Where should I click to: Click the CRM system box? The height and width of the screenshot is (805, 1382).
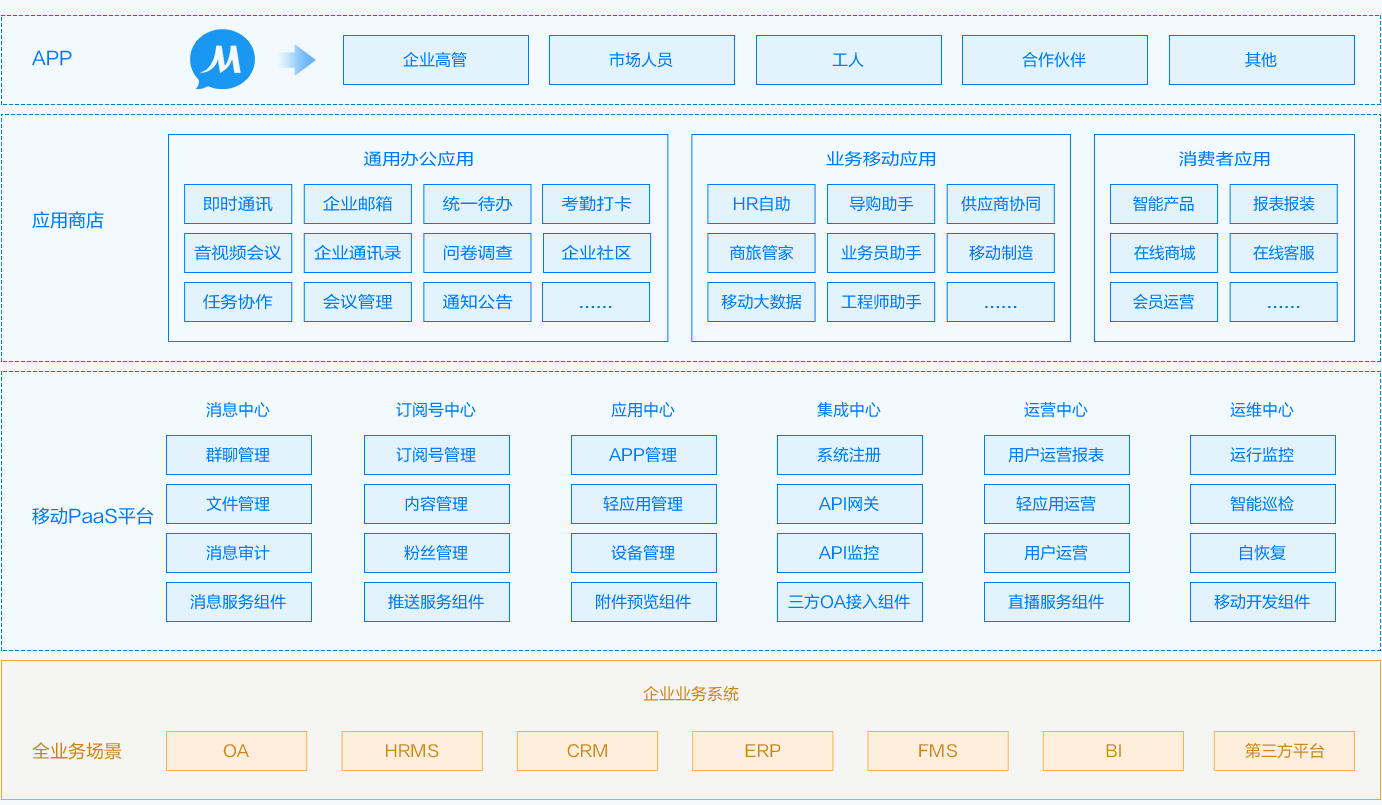point(588,751)
